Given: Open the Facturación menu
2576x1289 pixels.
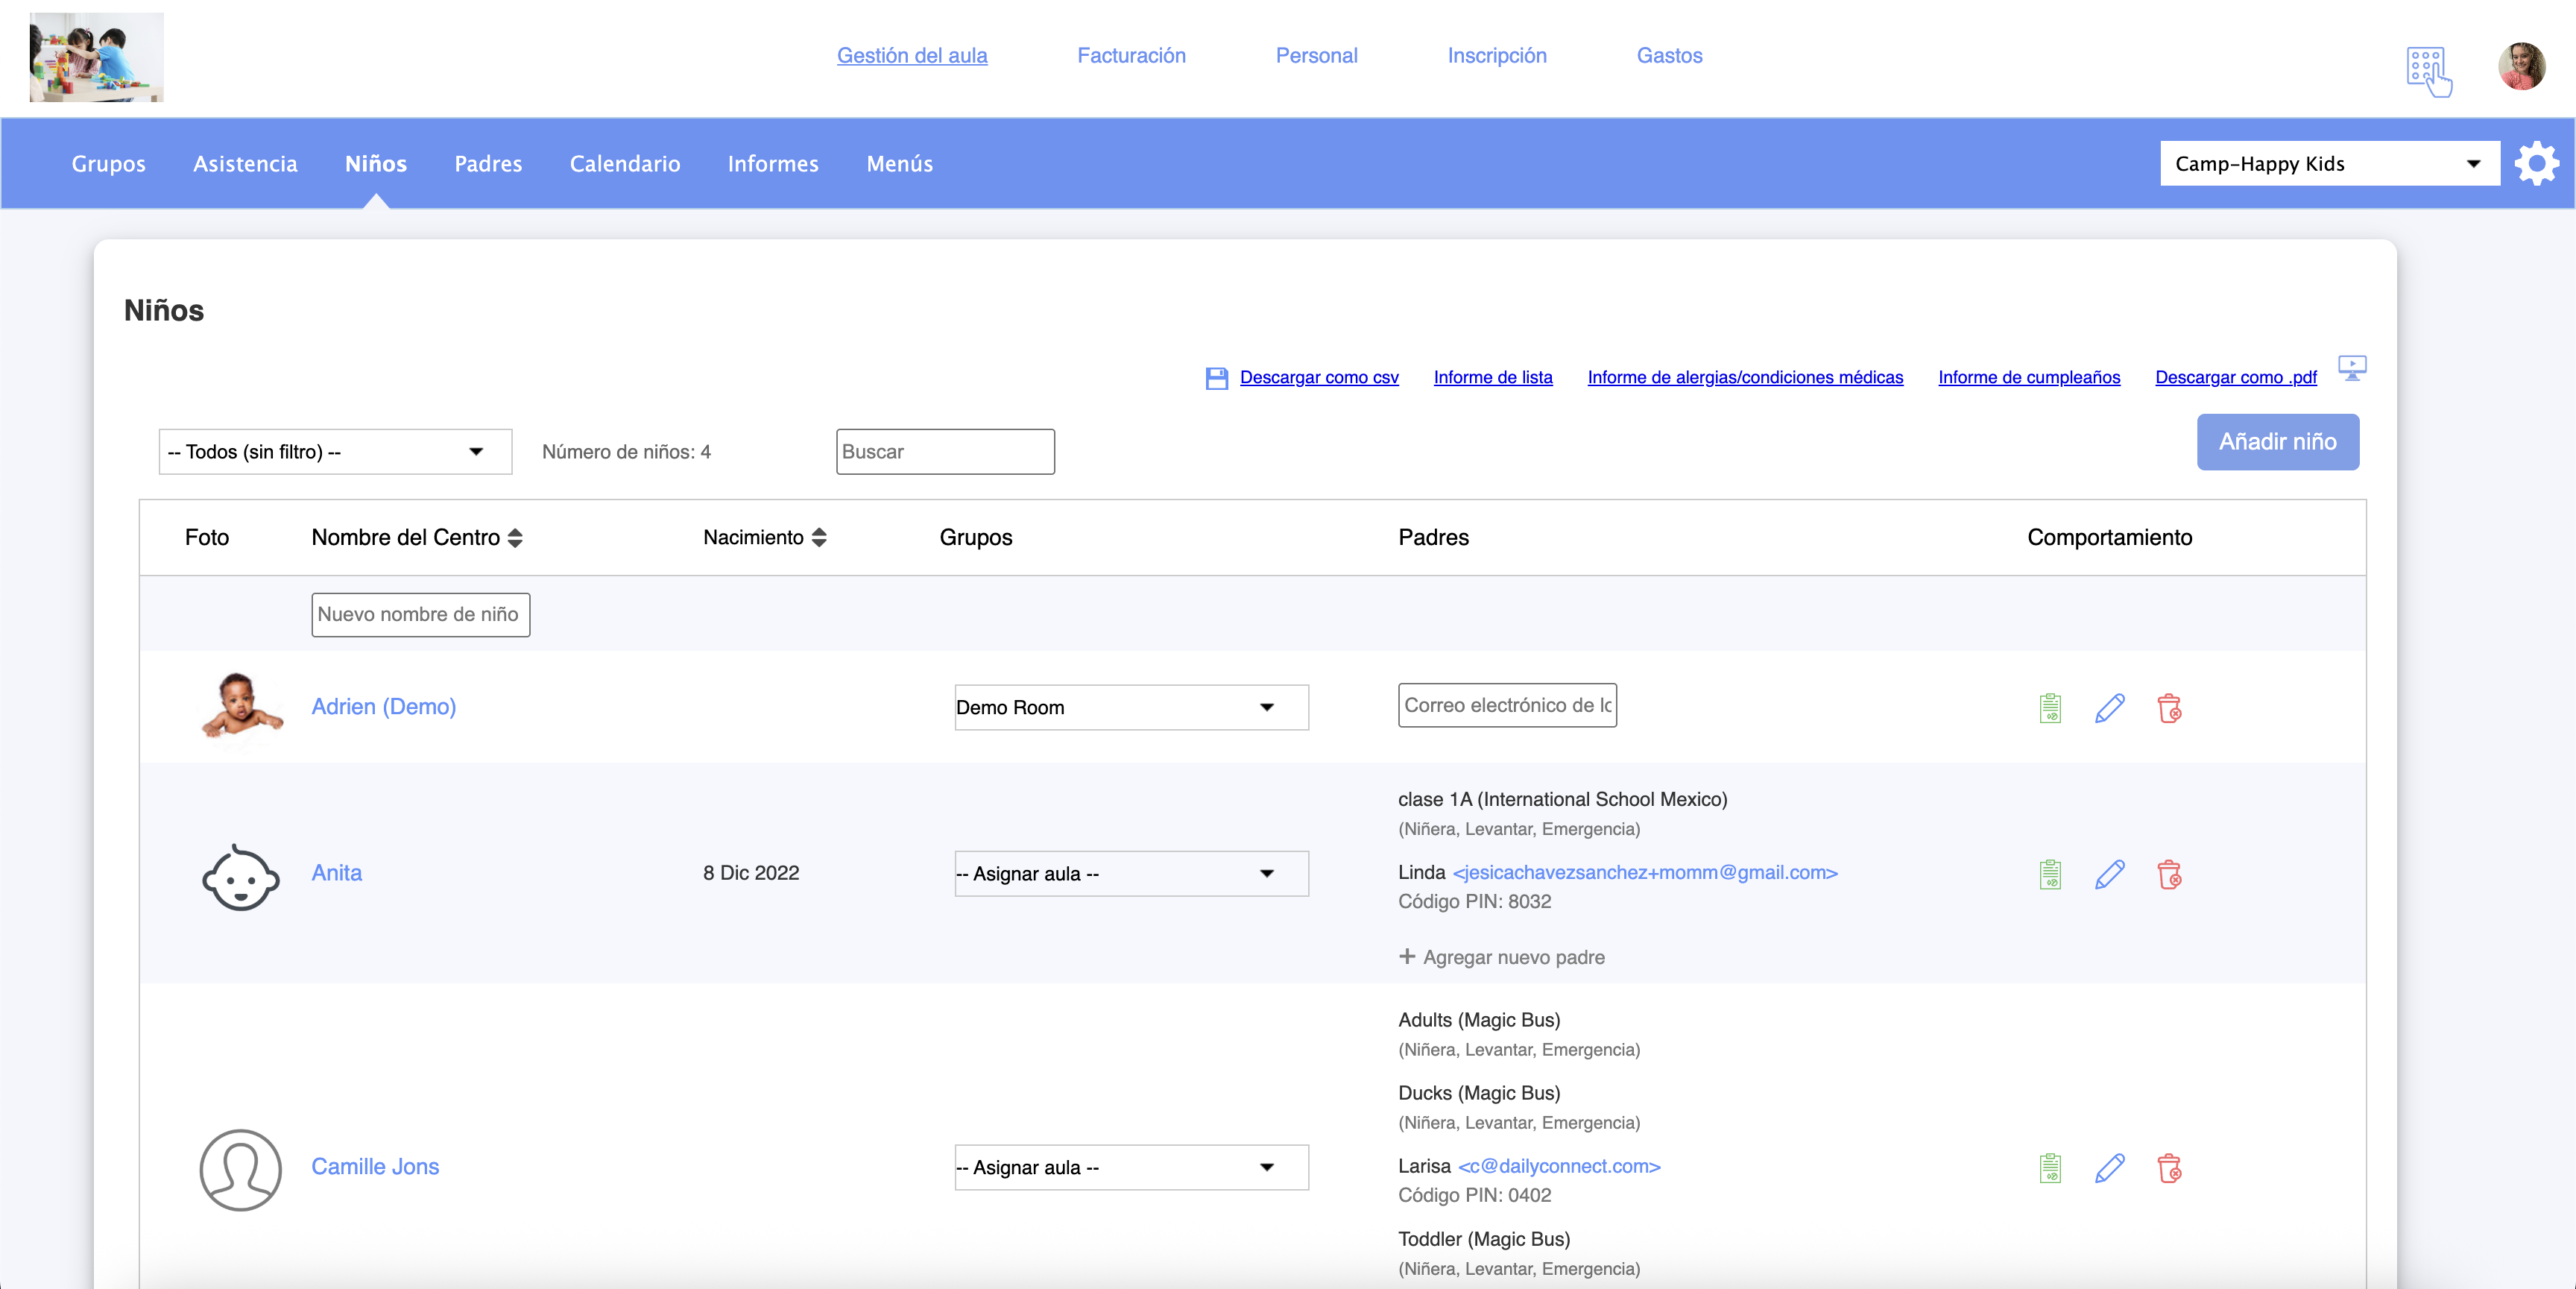Looking at the screenshot, I should (1131, 56).
